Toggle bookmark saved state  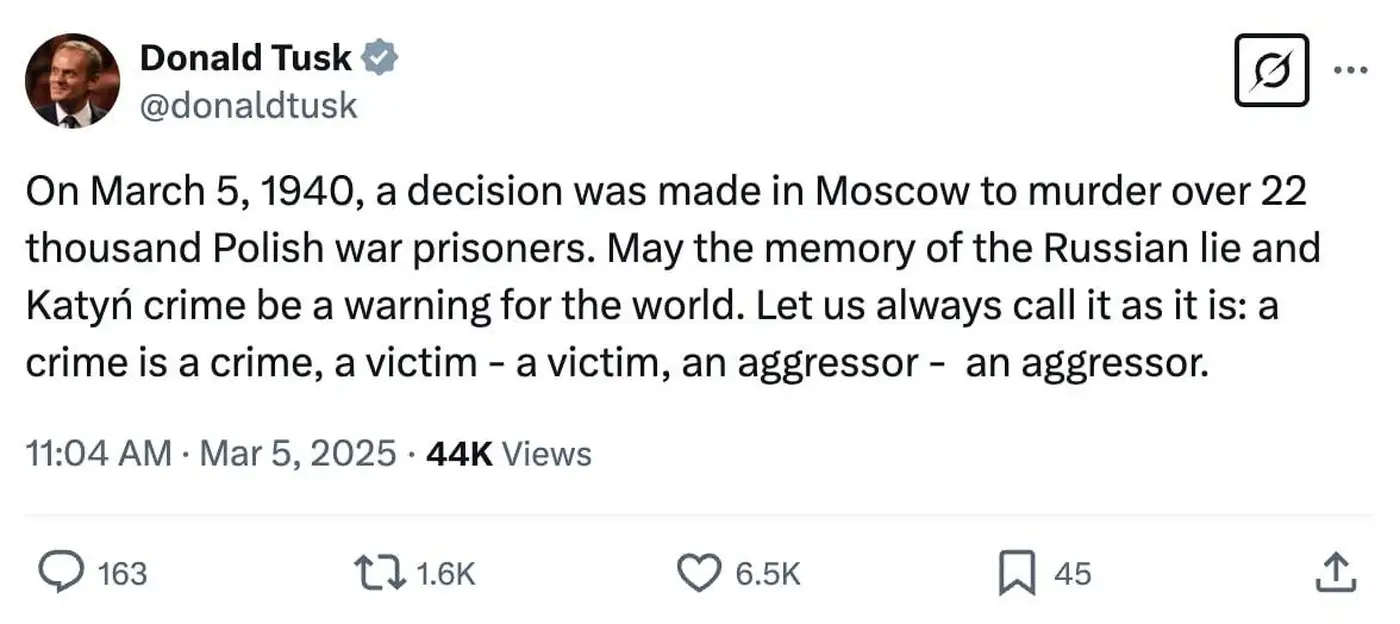tap(1016, 573)
